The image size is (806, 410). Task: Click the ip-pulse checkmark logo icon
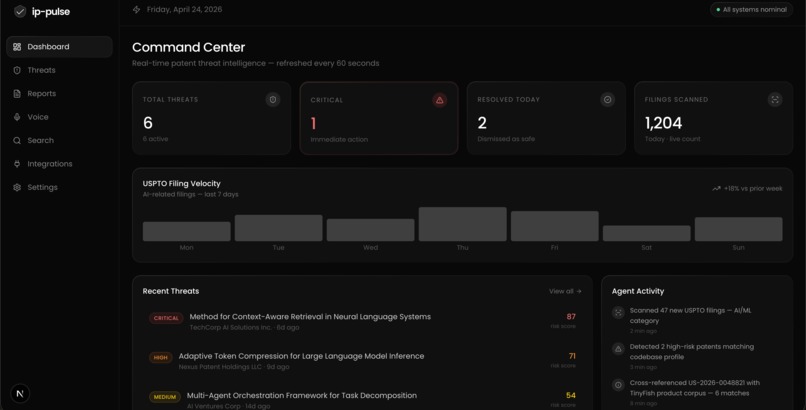[20, 11]
